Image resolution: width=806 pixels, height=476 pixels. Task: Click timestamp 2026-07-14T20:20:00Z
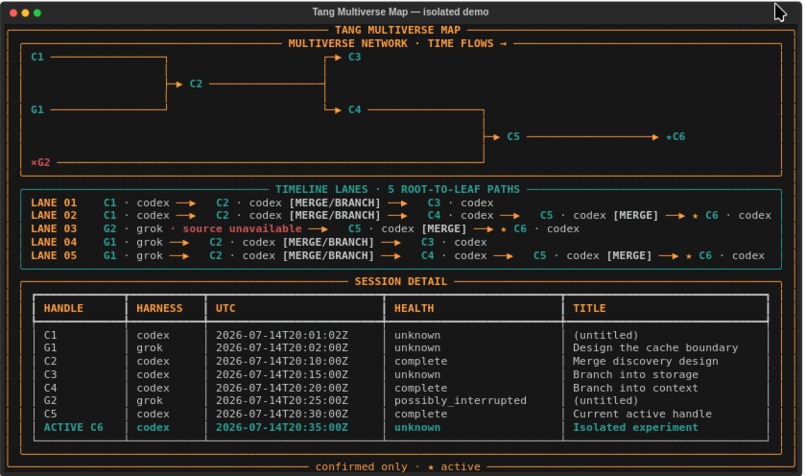(x=282, y=388)
